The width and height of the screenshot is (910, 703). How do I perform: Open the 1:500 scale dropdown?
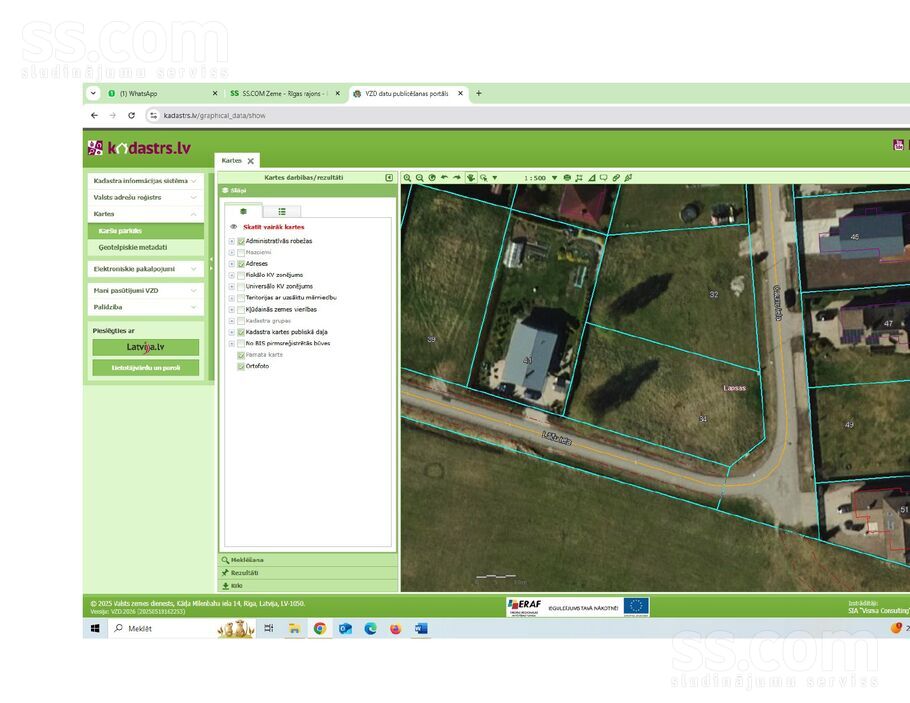coord(553,177)
